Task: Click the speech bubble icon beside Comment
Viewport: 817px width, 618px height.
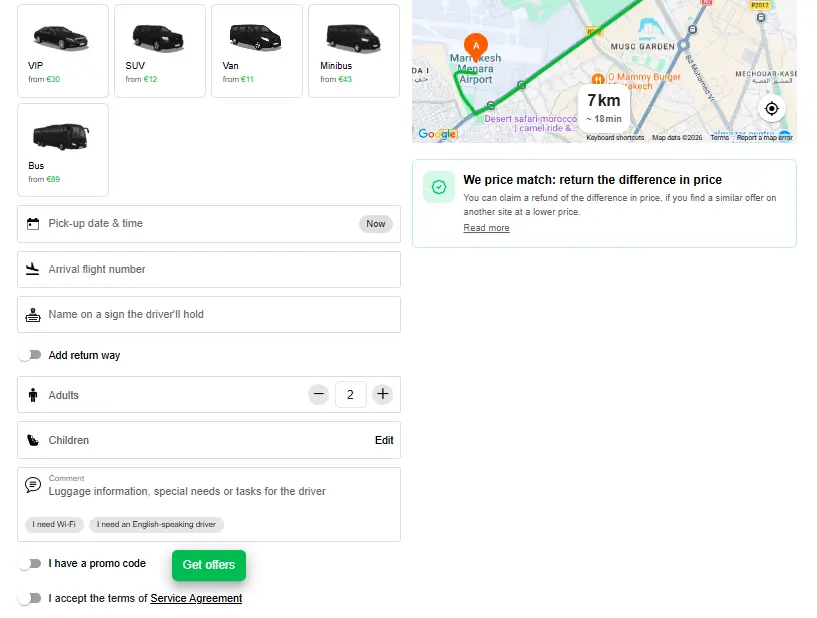Action: pyautogui.click(x=31, y=485)
